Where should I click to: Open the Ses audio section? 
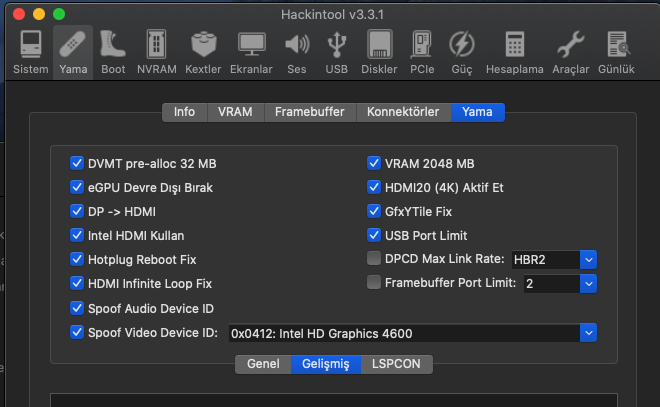point(296,52)
